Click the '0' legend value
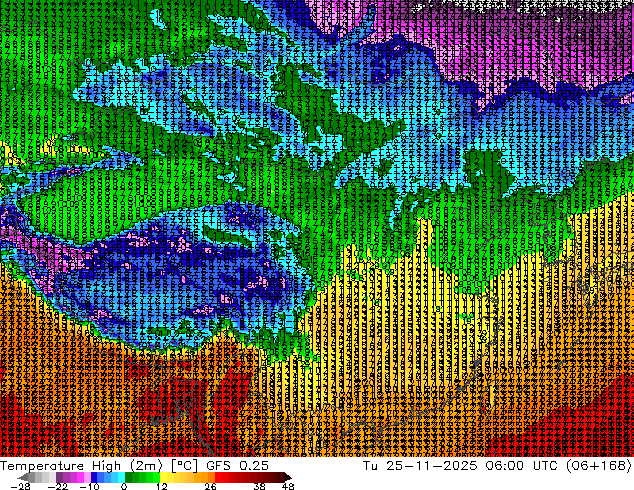Image resolution: width=634 pixels, height=490 pixels. coord(124,486)
